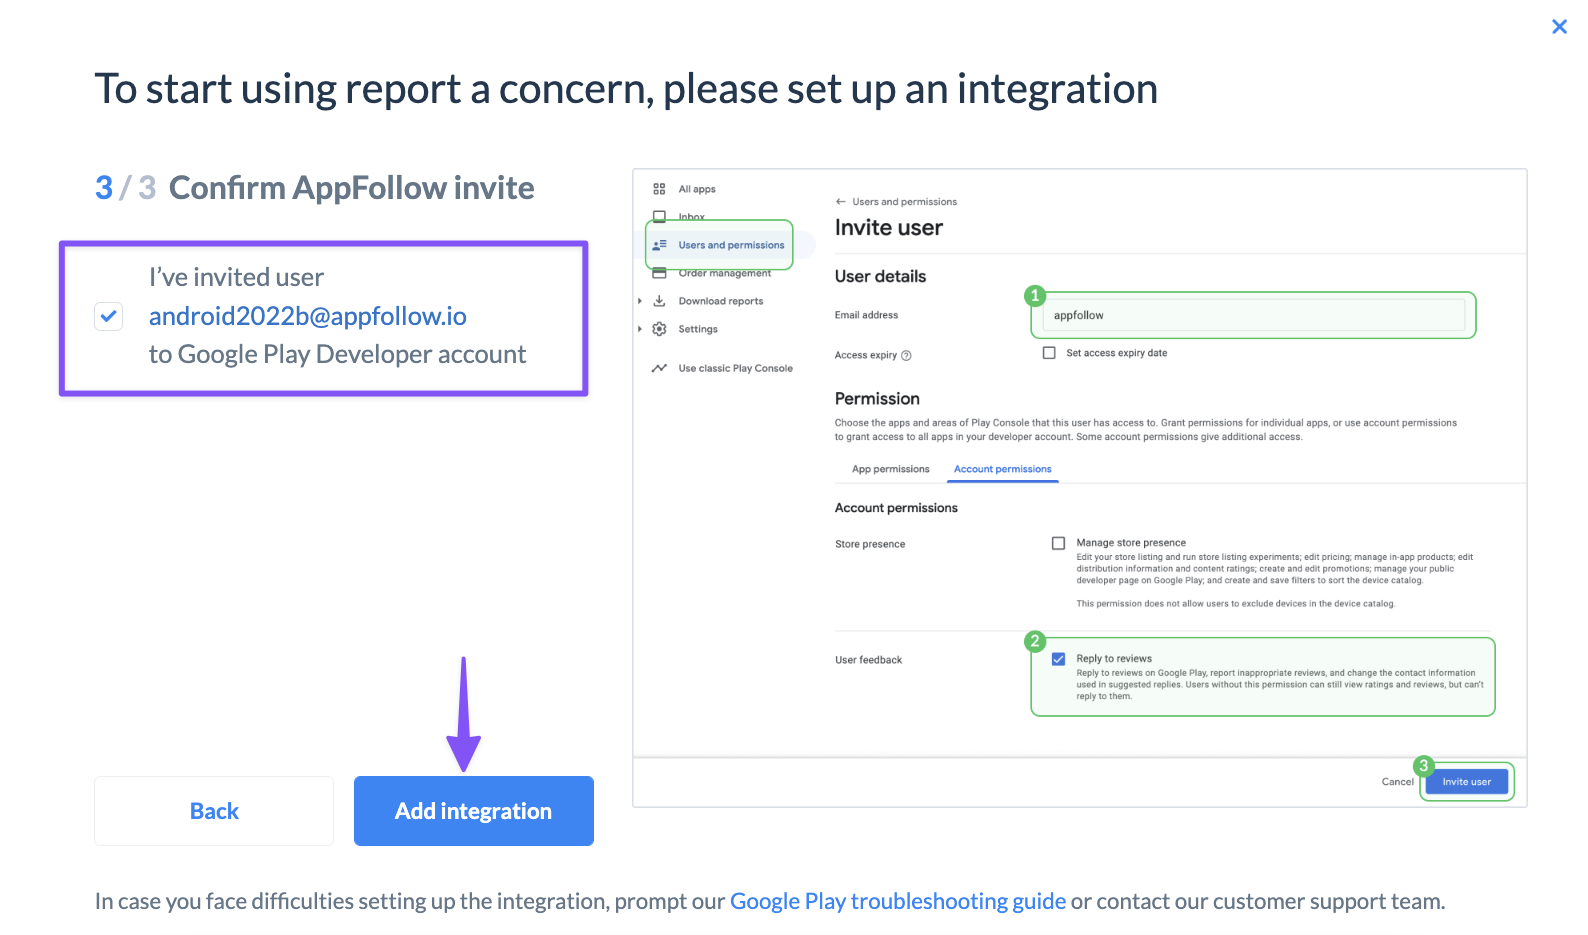Click the Access expiry help icon
Viewport: 1588px width, 935px height.
point(906,355)
